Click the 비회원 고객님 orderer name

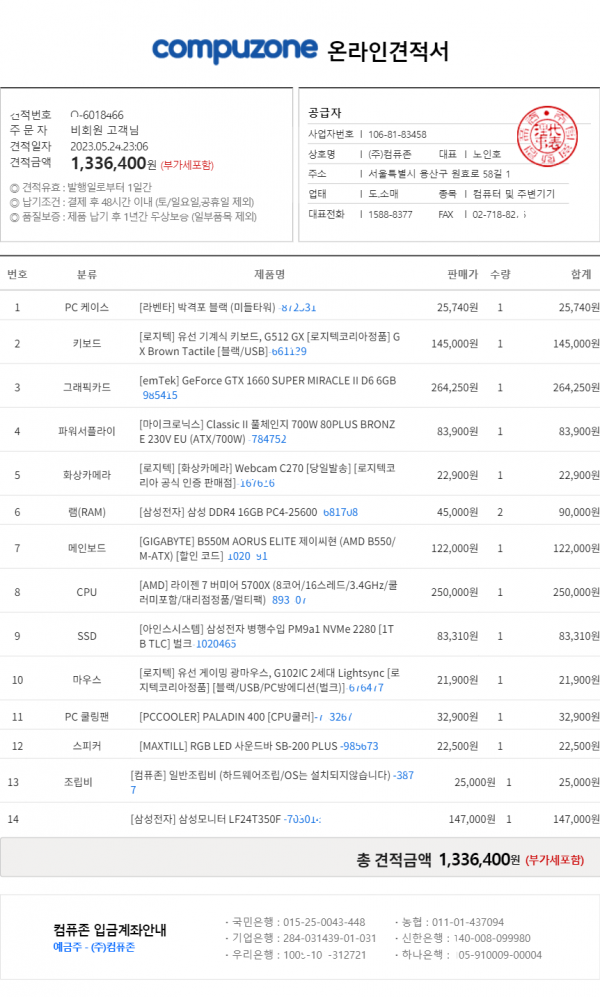coord(104,130)
